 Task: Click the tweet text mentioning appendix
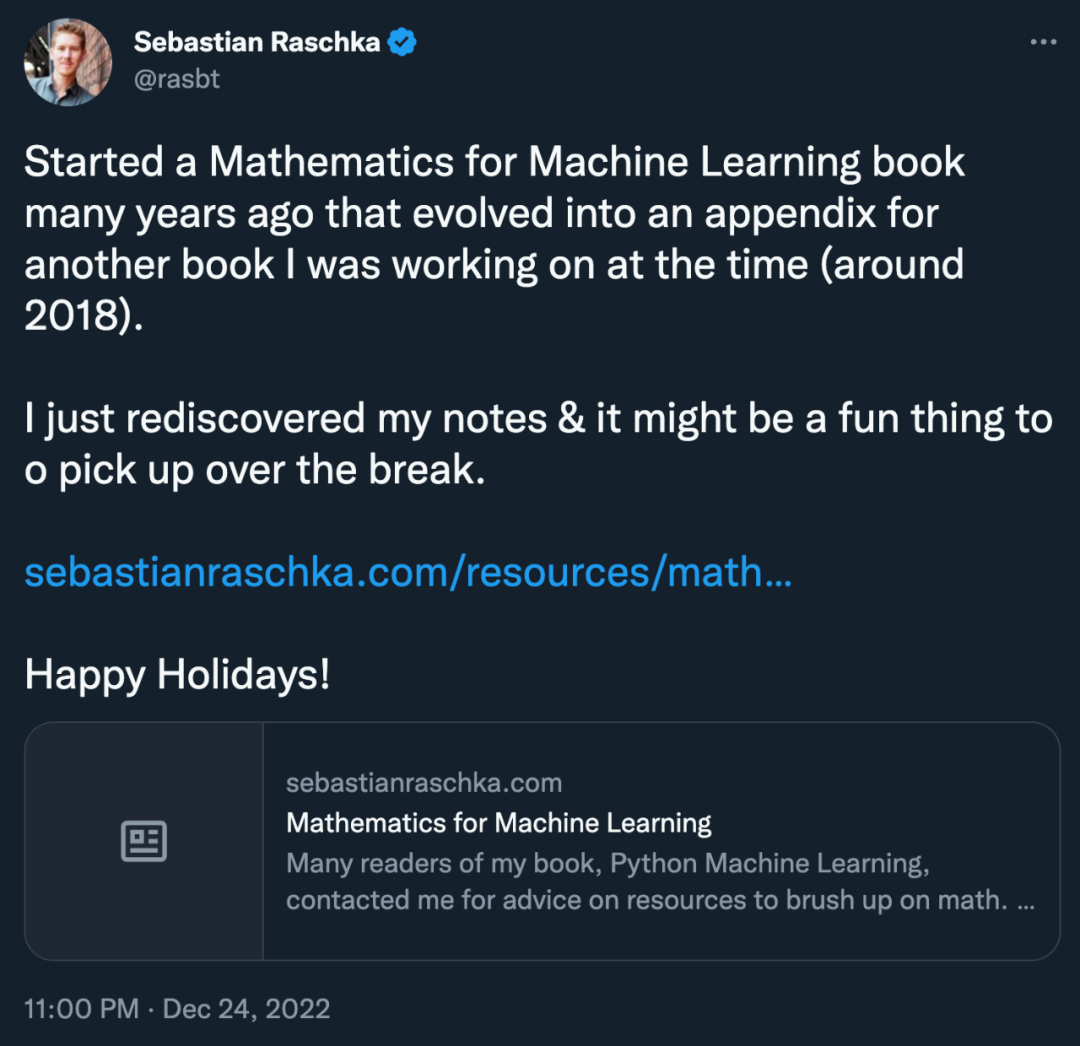tap(481, 213)
